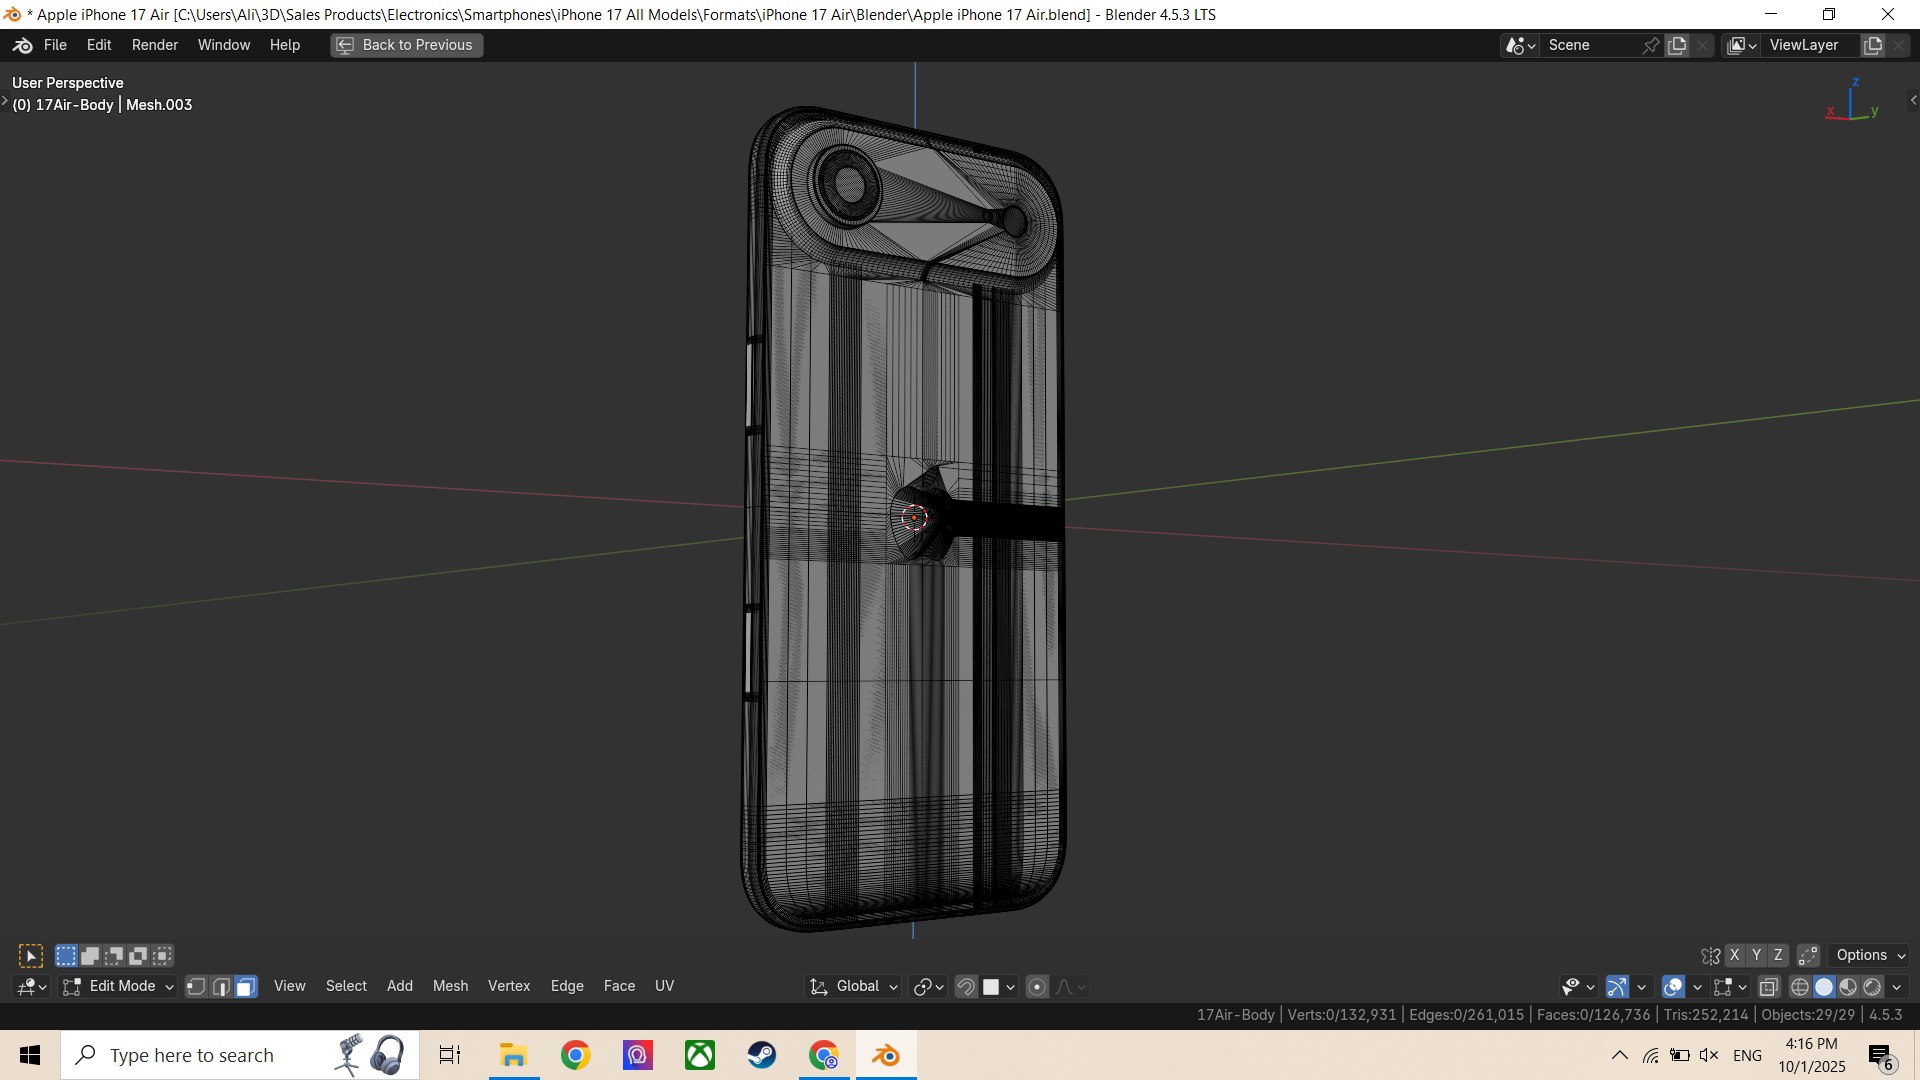The image size is (1920, 1080).
Task: Enable Y axis mirror
Action: point(1756,956)
